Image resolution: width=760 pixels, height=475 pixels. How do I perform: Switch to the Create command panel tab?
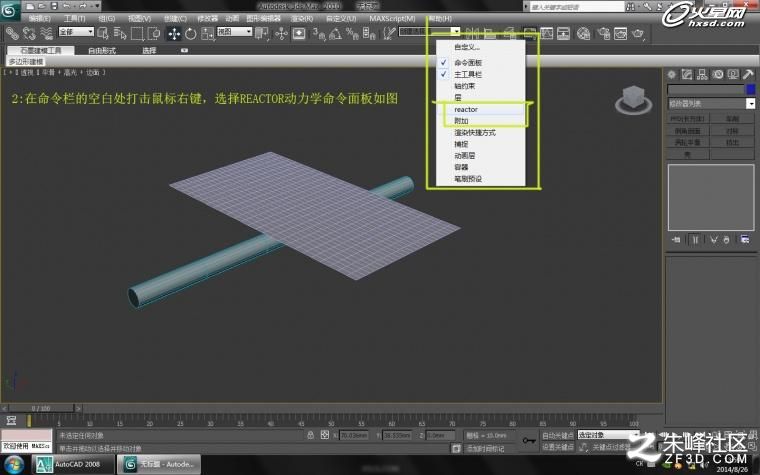[671, 74]
